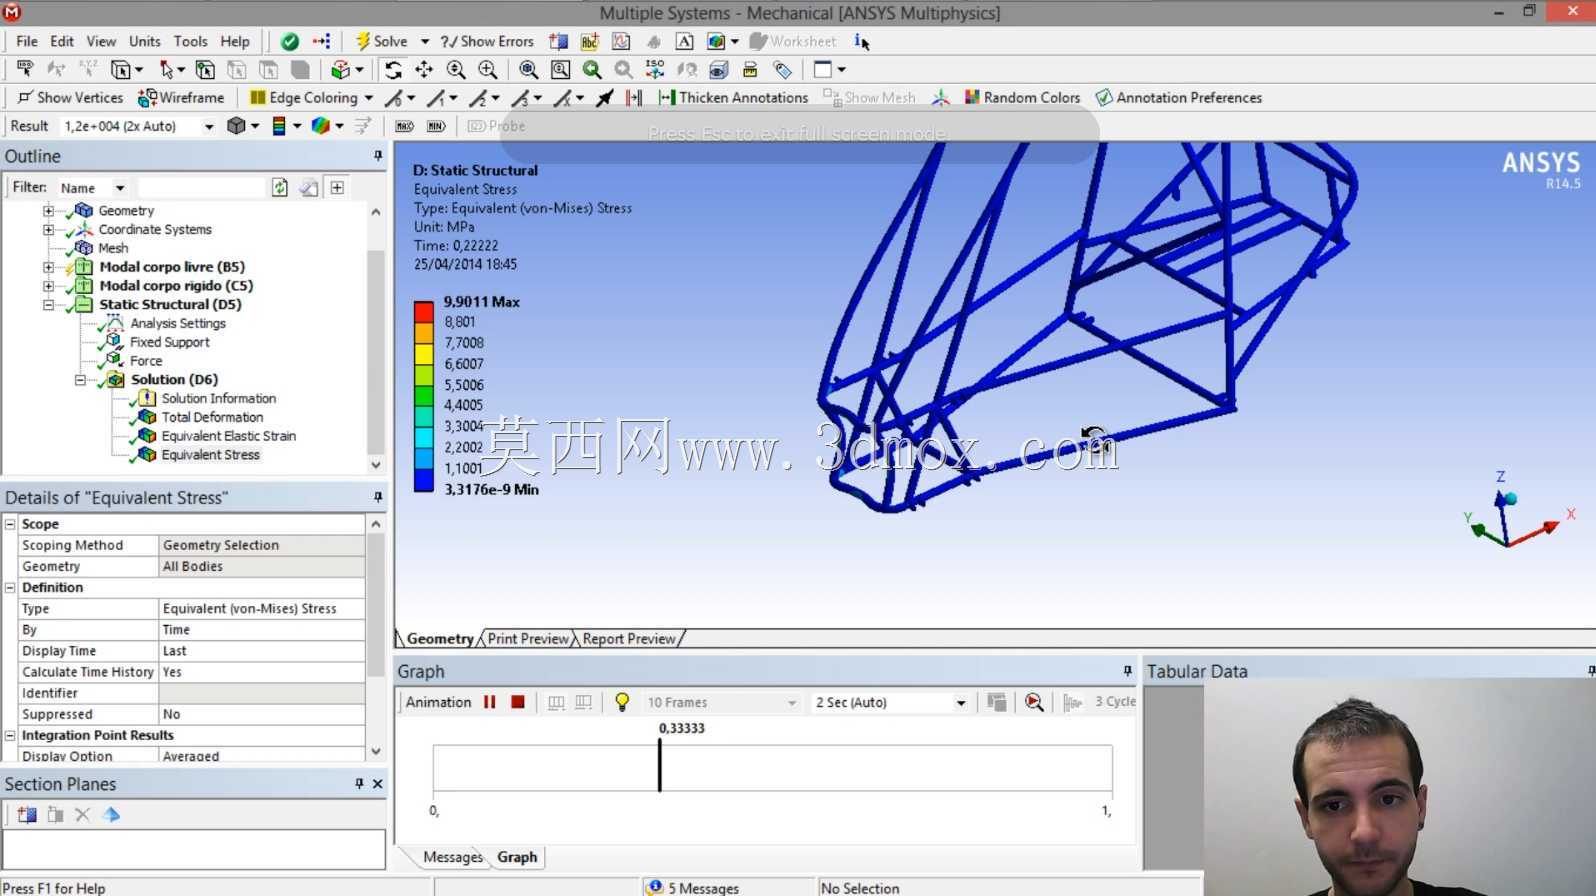Toggle the Magnifier Window icon
This screenshot has height=896, width=1596.
coord(561,70)
